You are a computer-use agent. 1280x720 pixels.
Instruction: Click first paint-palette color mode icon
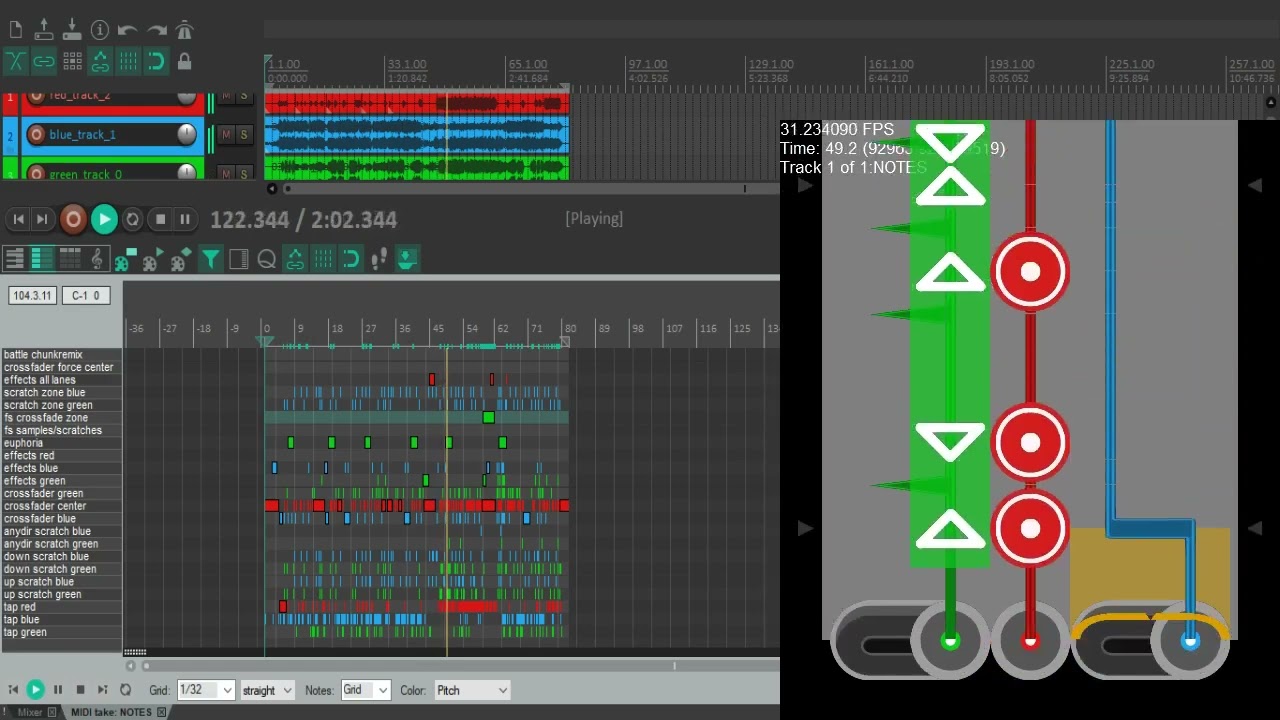point(124,260)
